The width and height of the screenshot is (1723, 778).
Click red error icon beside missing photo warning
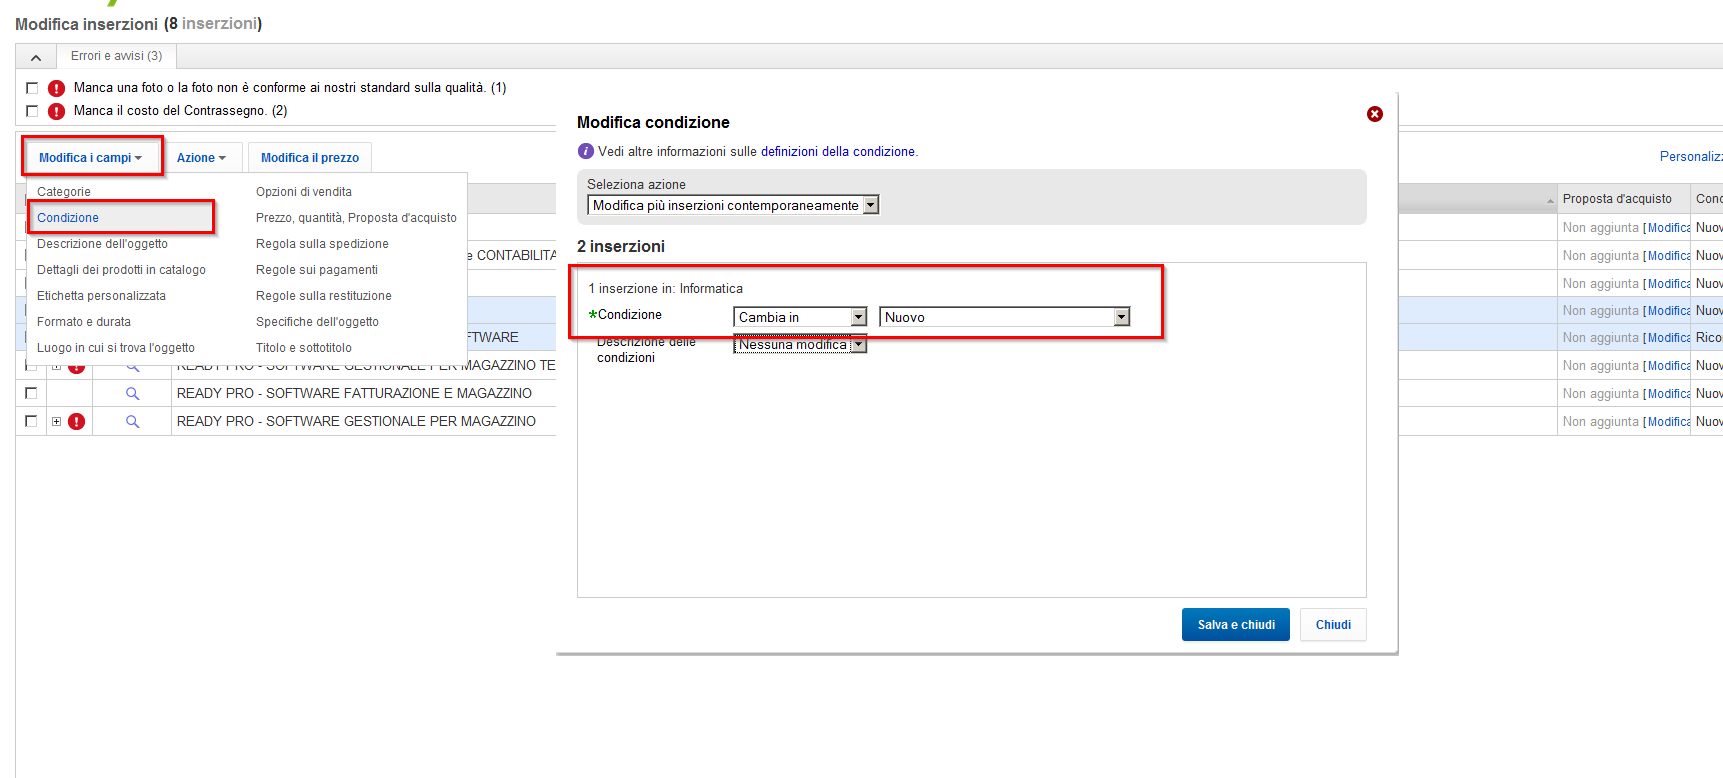[x=57, y=88]
